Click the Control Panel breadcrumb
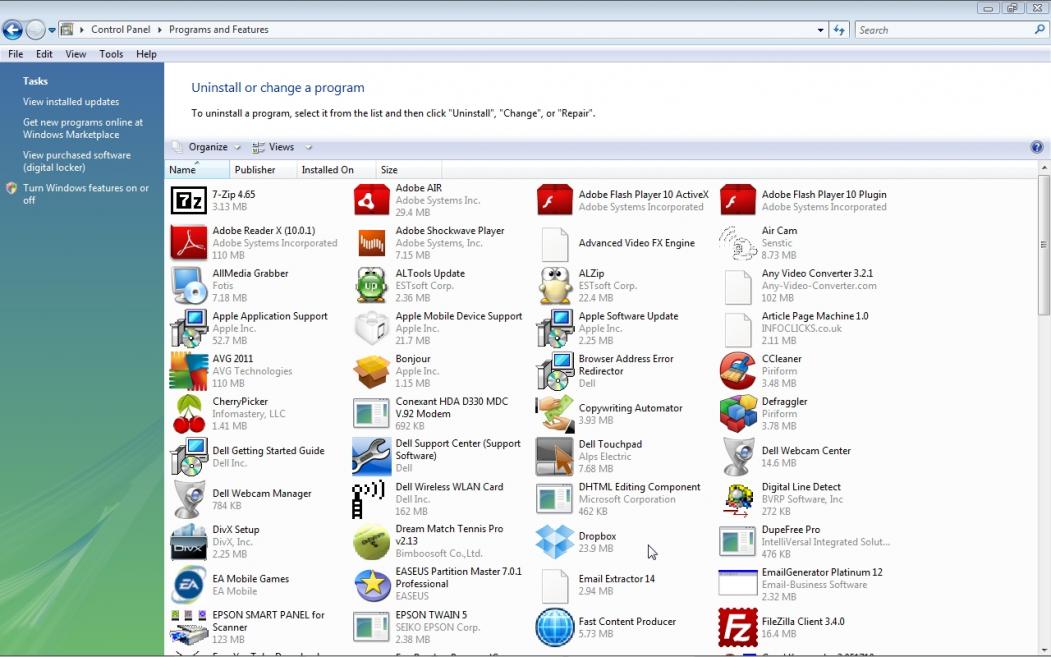 [x=121, y=29]
